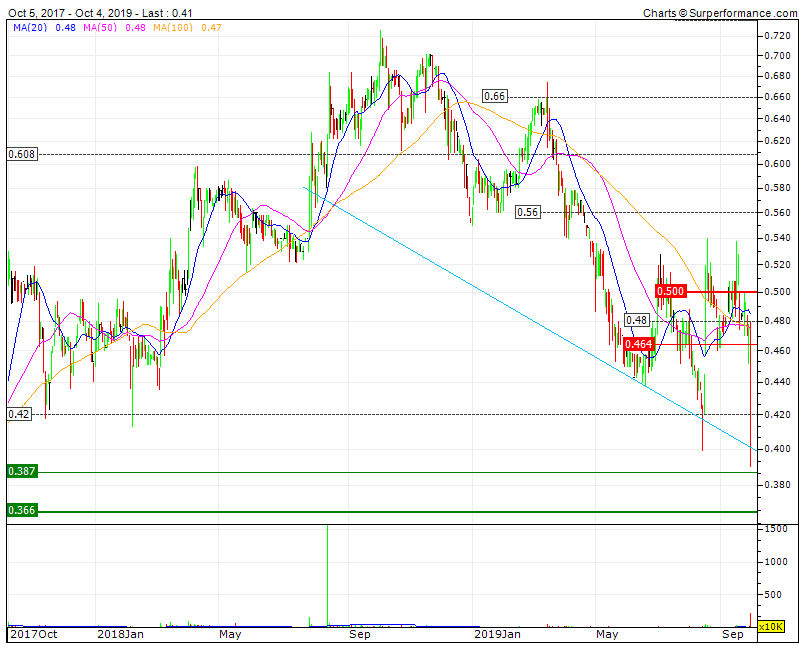Viewport: 805px width, 650px height.
Task: Click the tall green volume spike bar
Action: [x=328, y=576]
